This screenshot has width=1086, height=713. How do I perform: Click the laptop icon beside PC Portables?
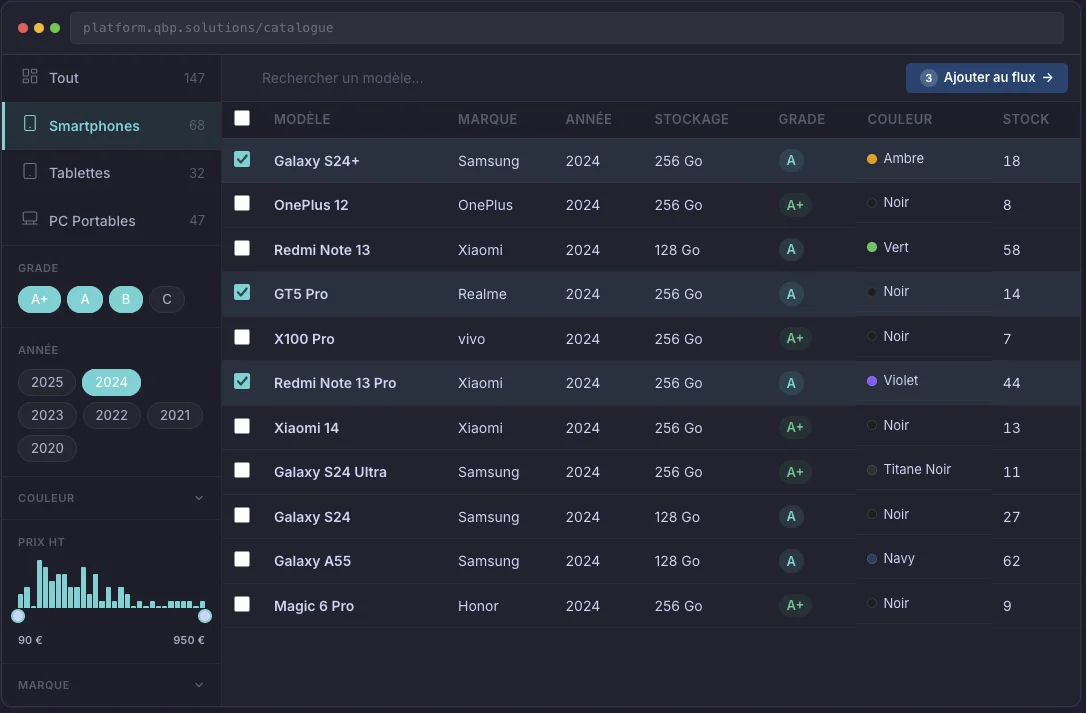(30, 219)
